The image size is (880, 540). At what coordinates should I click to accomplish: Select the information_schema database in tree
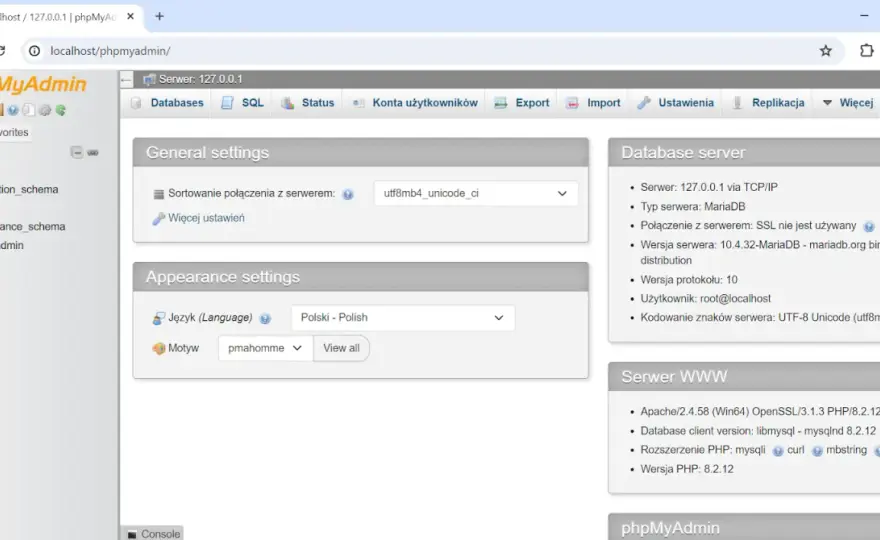pos(29,189)
